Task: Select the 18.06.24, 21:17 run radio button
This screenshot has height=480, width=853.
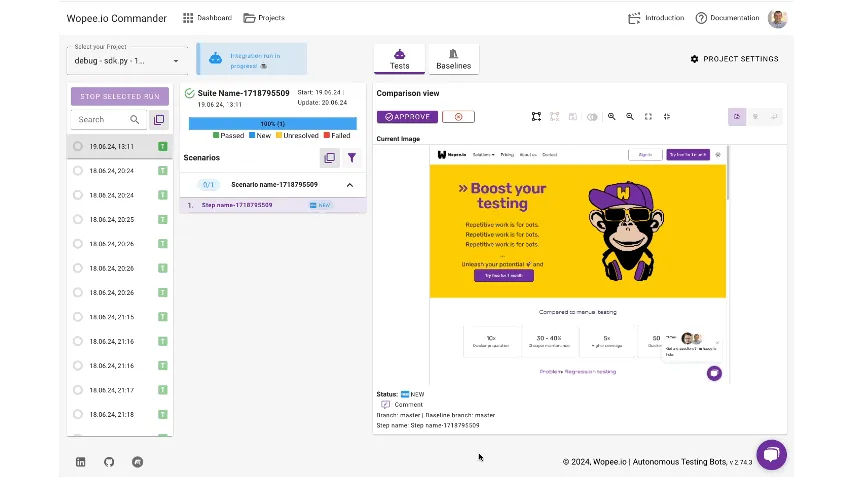Action: click(78, 390)
